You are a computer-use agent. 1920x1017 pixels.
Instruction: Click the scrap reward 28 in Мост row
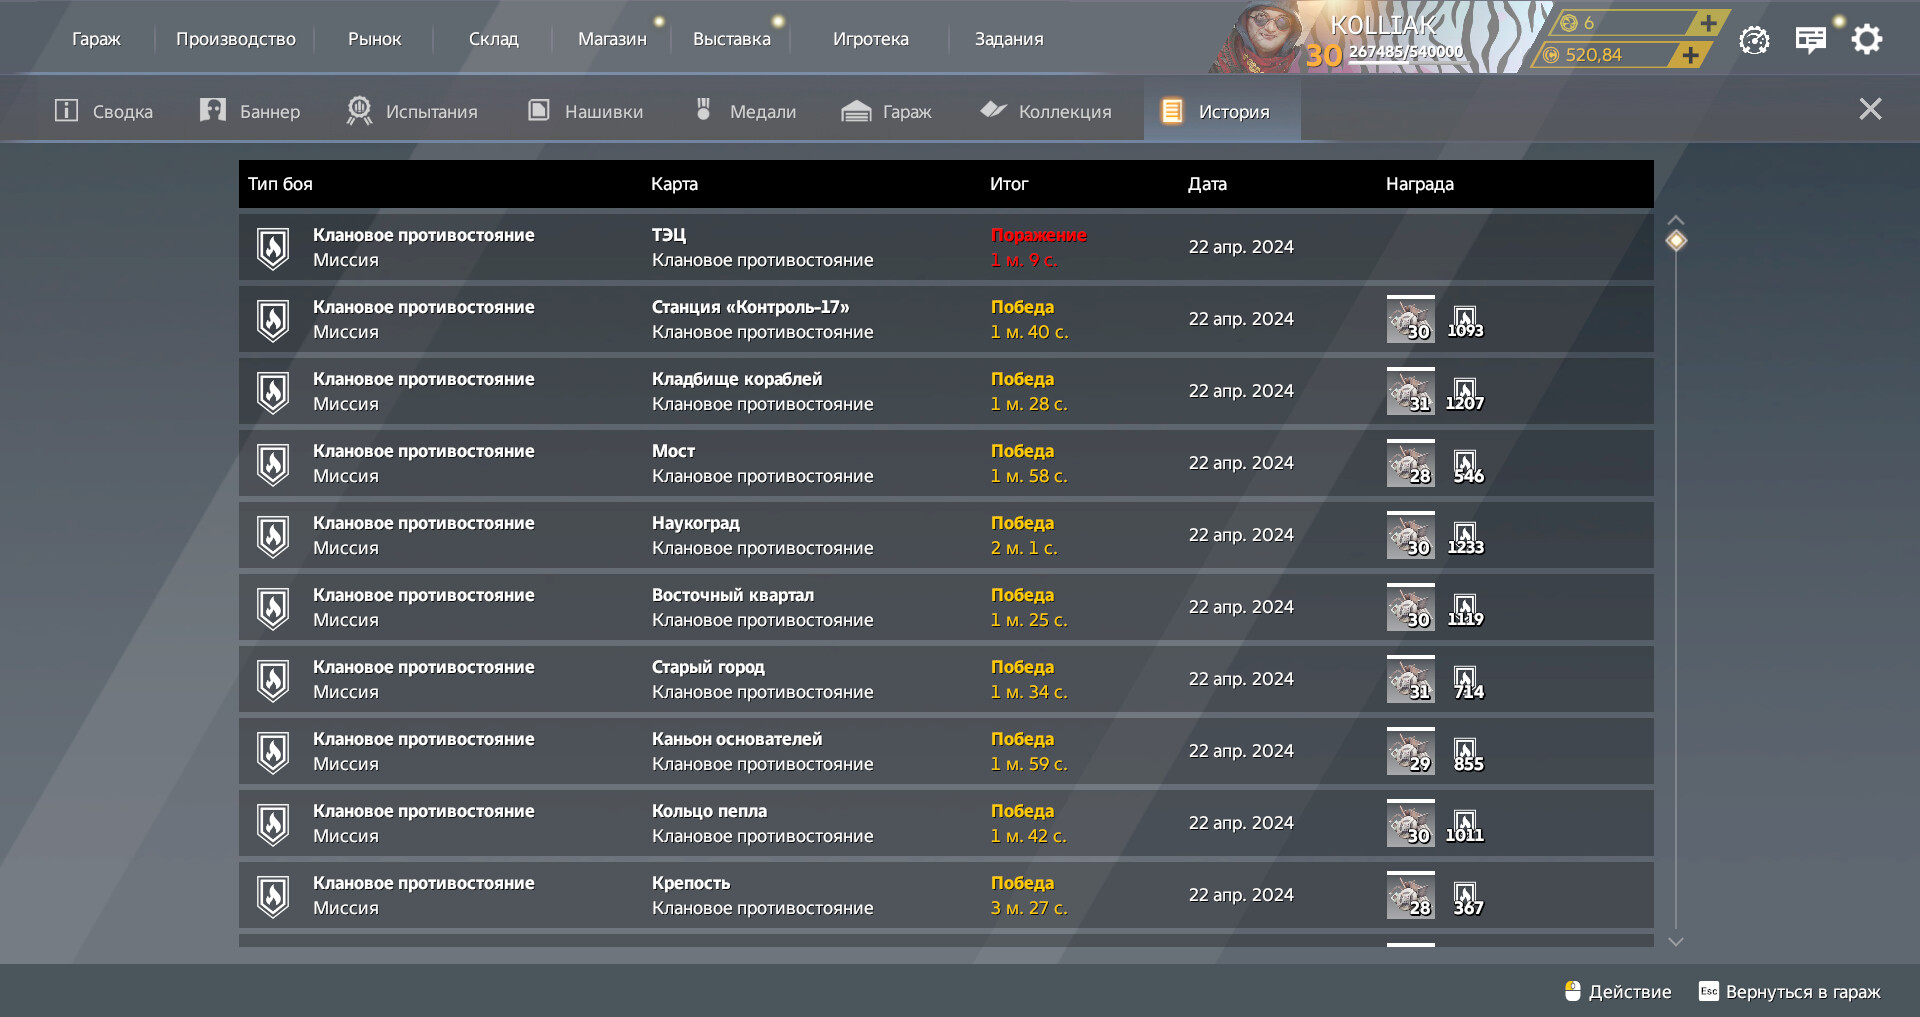pos(1411,463)
